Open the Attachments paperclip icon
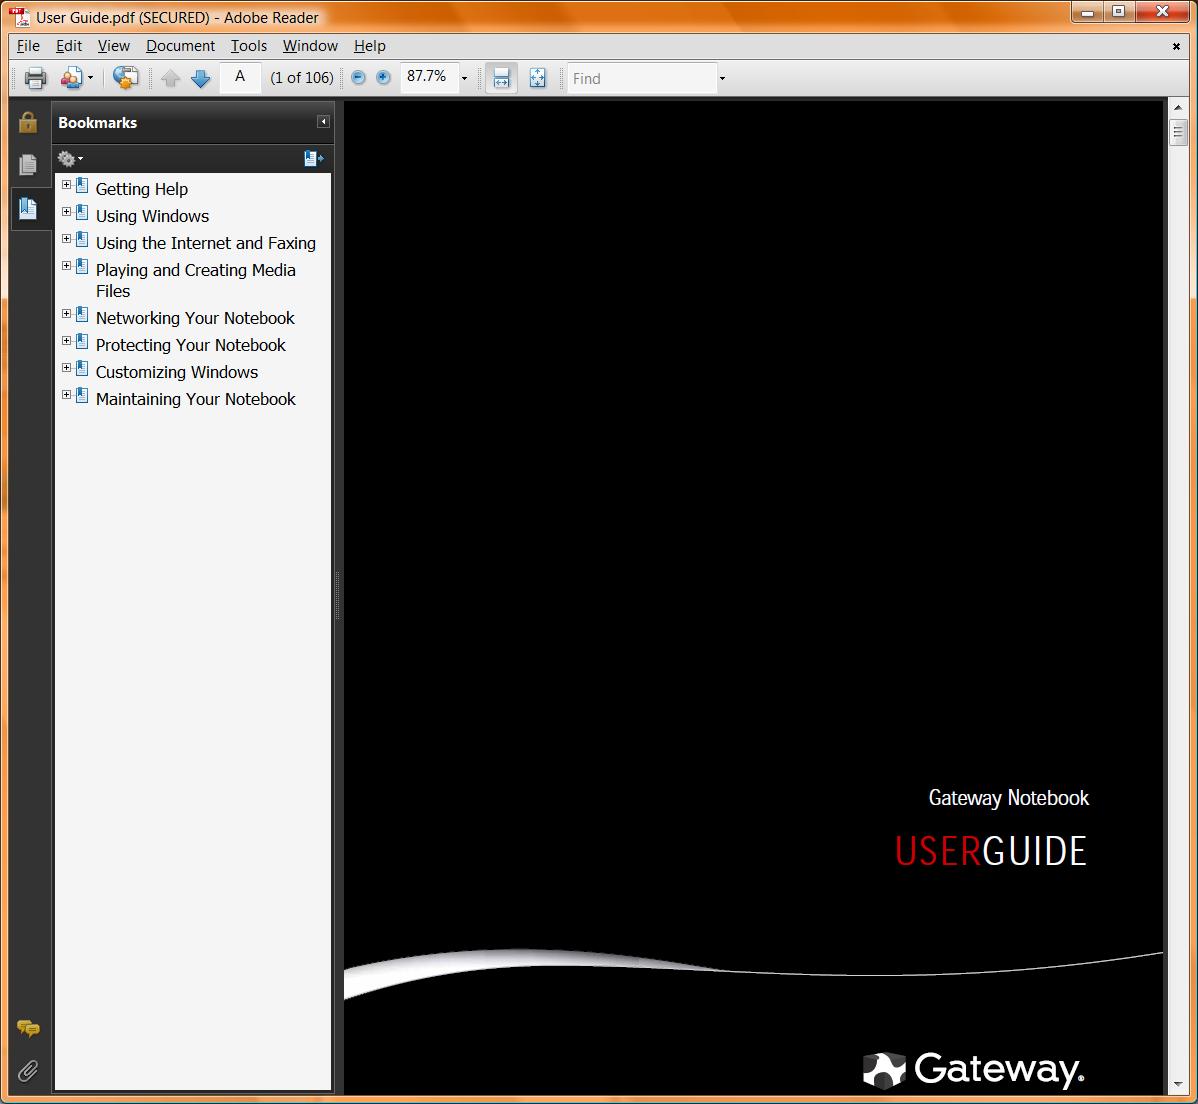Screen dimensions: 1198x1104 (x=28, y=1071)
